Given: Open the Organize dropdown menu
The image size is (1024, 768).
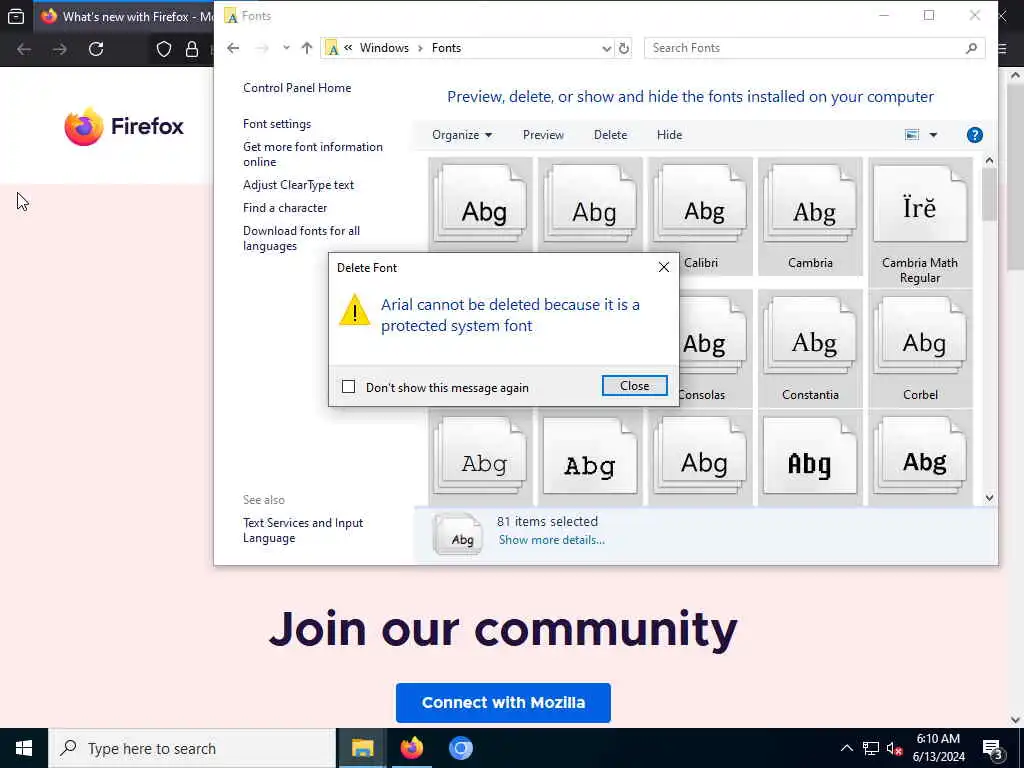Looking at the screenshot, I should click(x=462, y=135).
